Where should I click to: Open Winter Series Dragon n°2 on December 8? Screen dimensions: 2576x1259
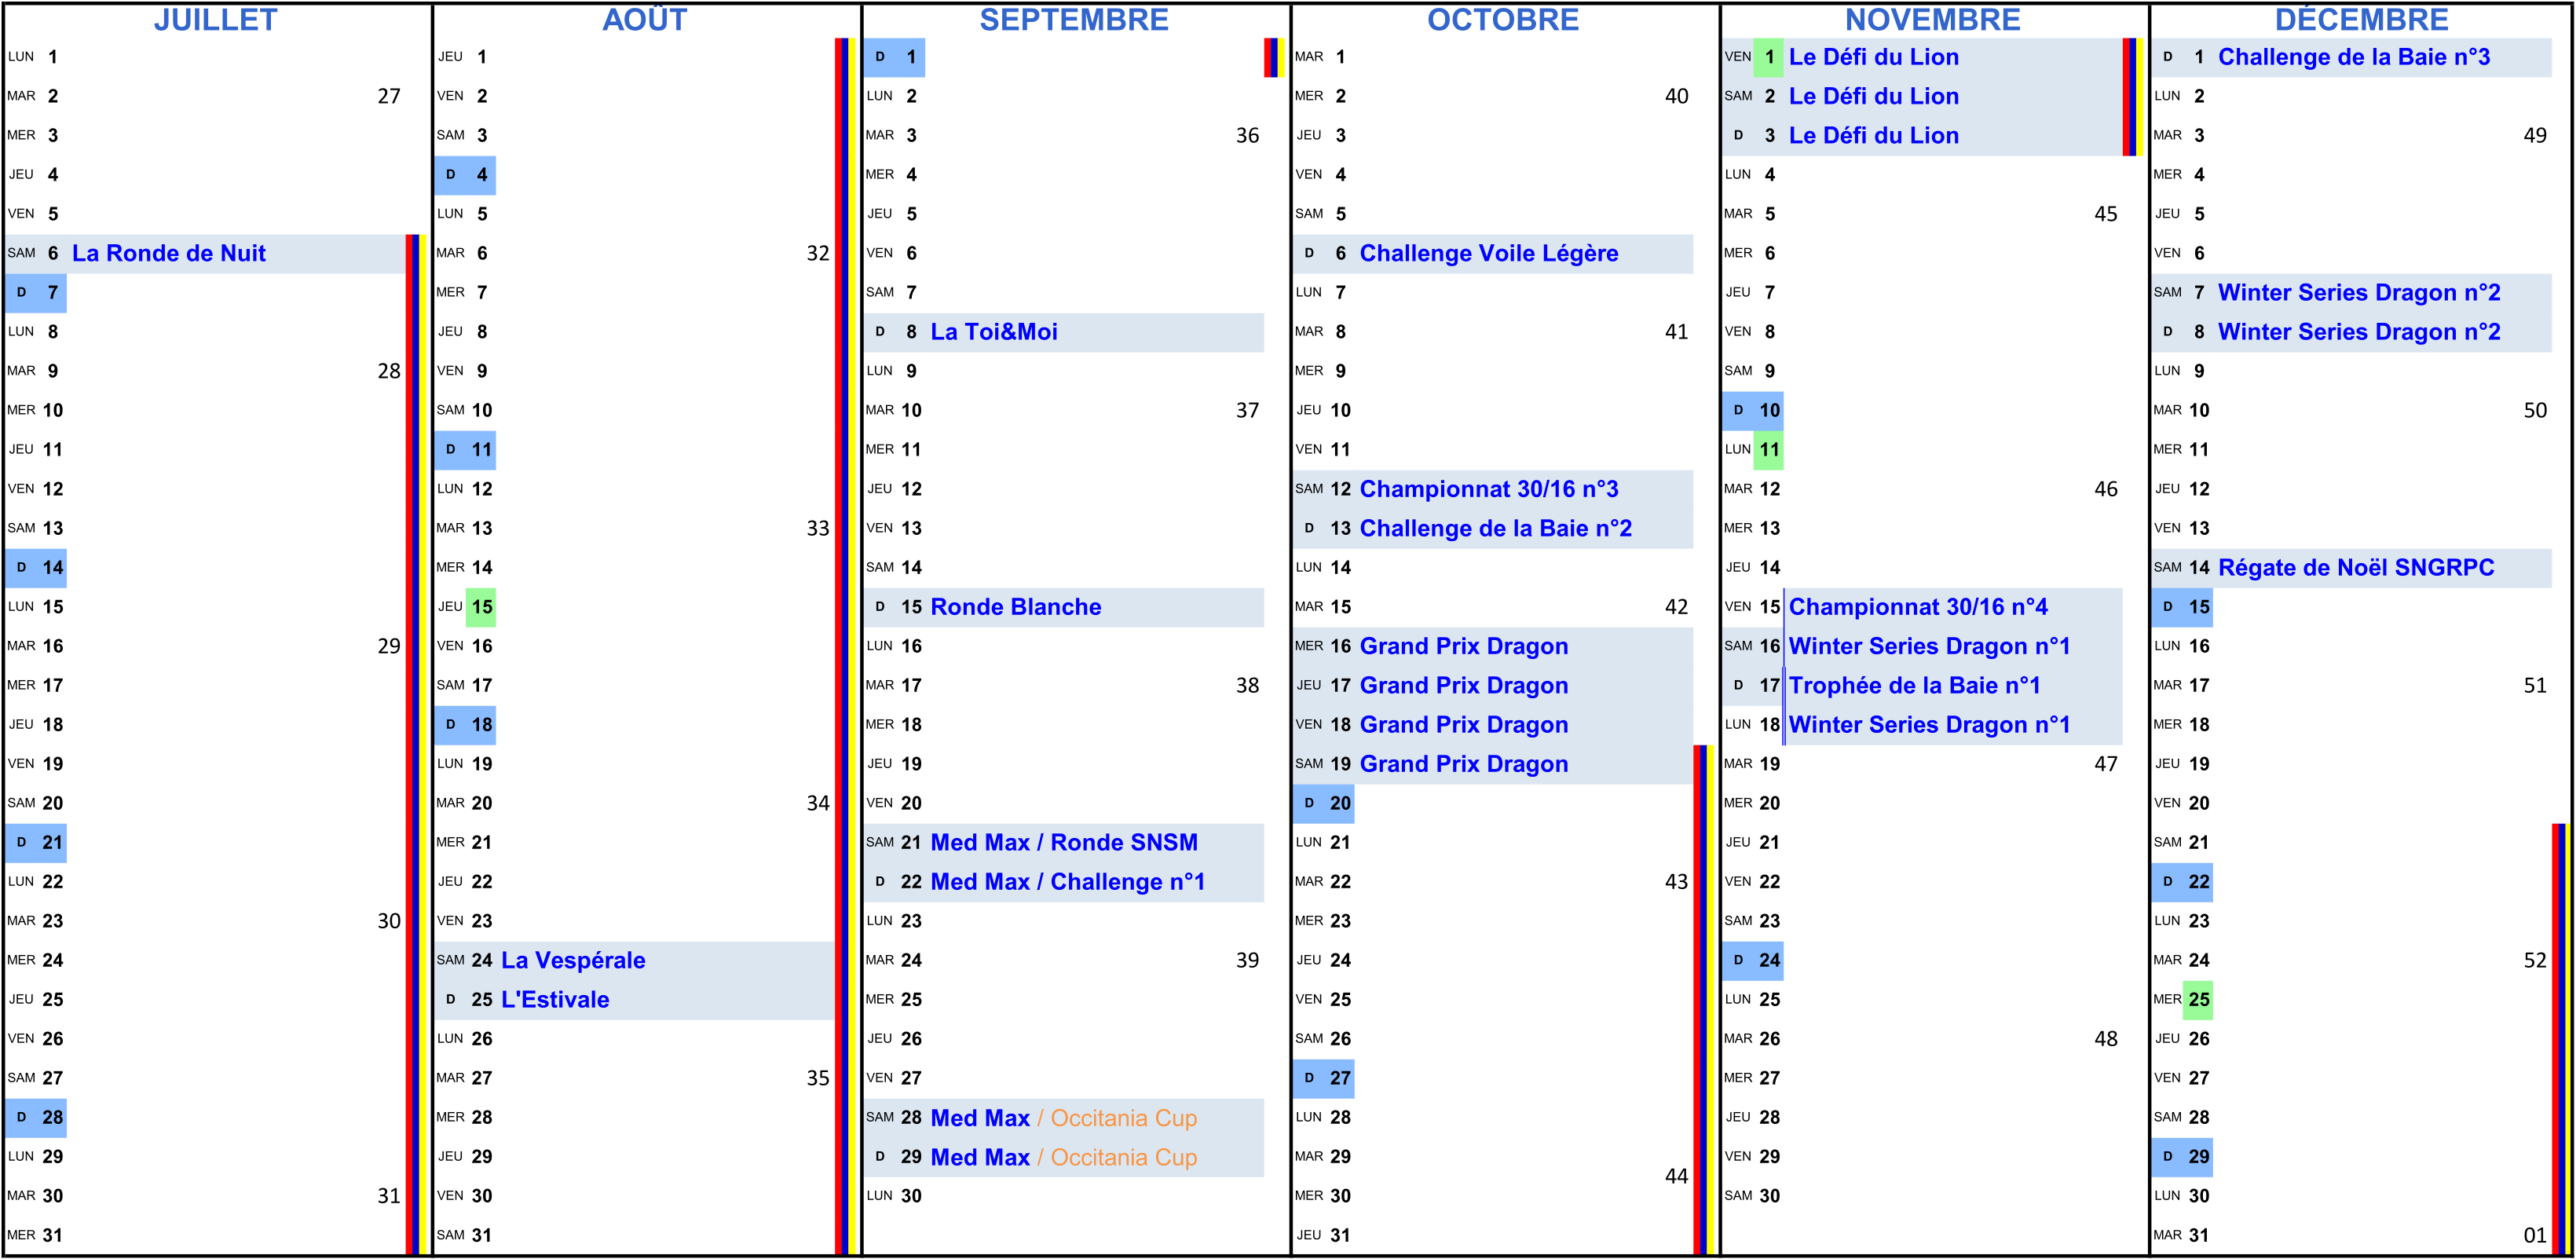2359,332
